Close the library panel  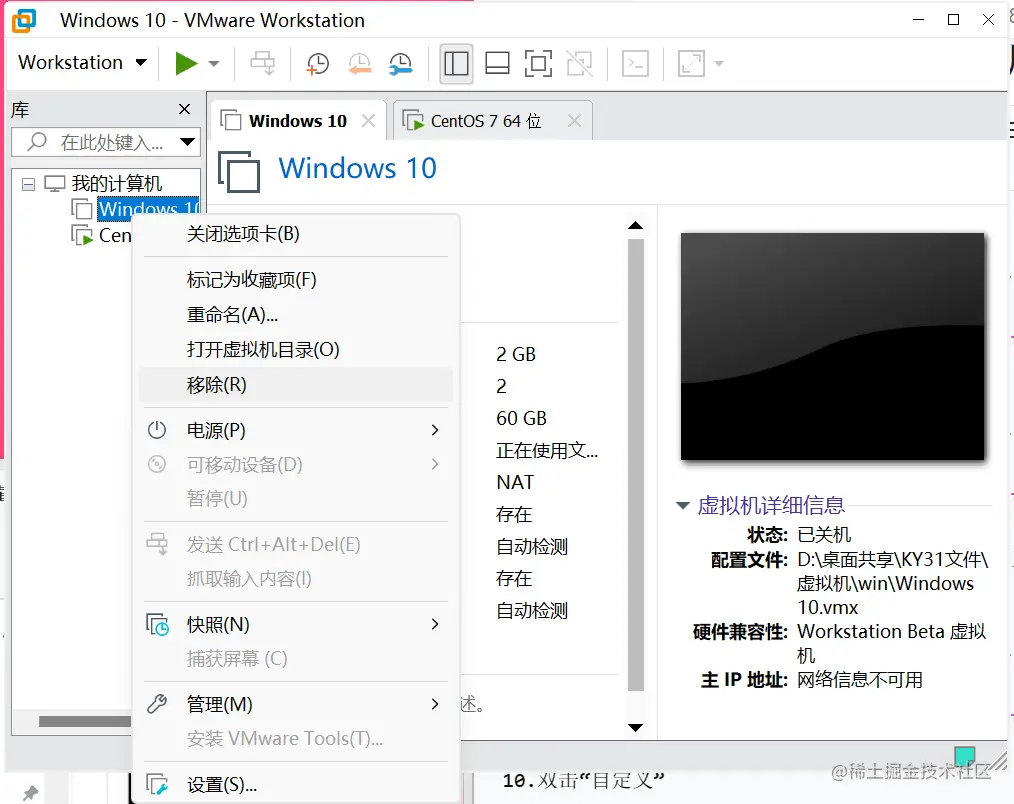point(184,109)
